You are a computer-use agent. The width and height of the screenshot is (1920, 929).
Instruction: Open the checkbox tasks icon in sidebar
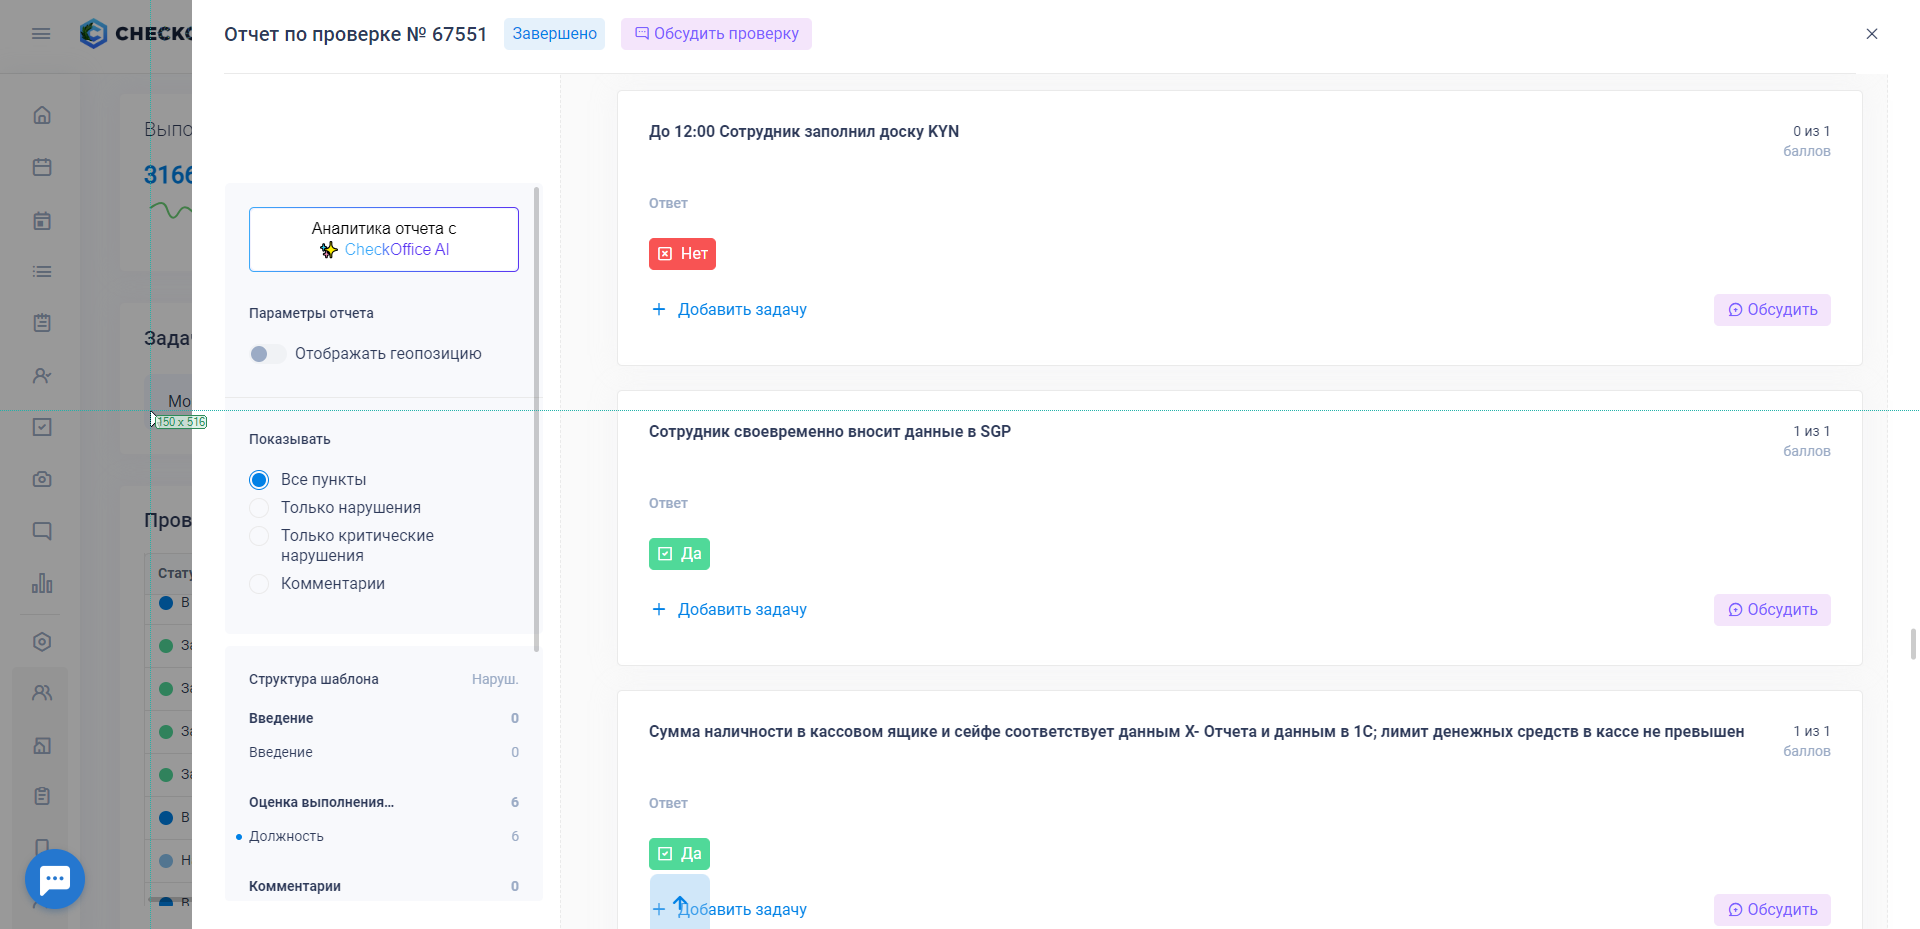click(x=42, y=427)
